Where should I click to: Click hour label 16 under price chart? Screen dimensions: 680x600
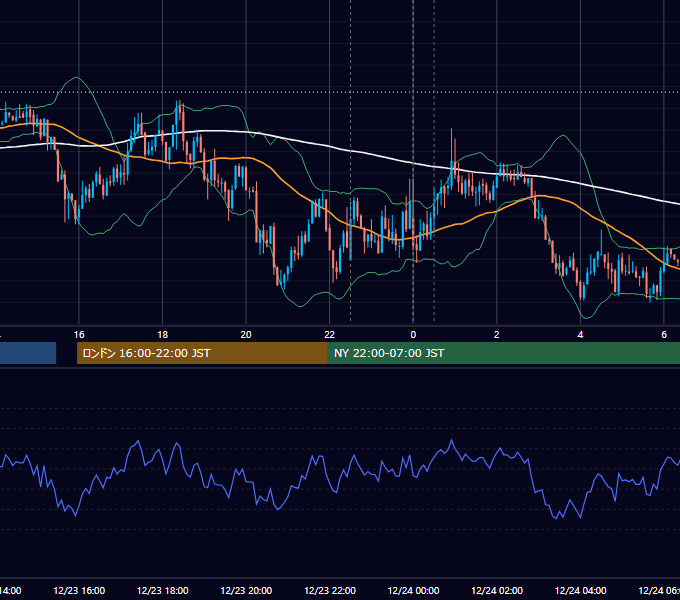point(79,335)
